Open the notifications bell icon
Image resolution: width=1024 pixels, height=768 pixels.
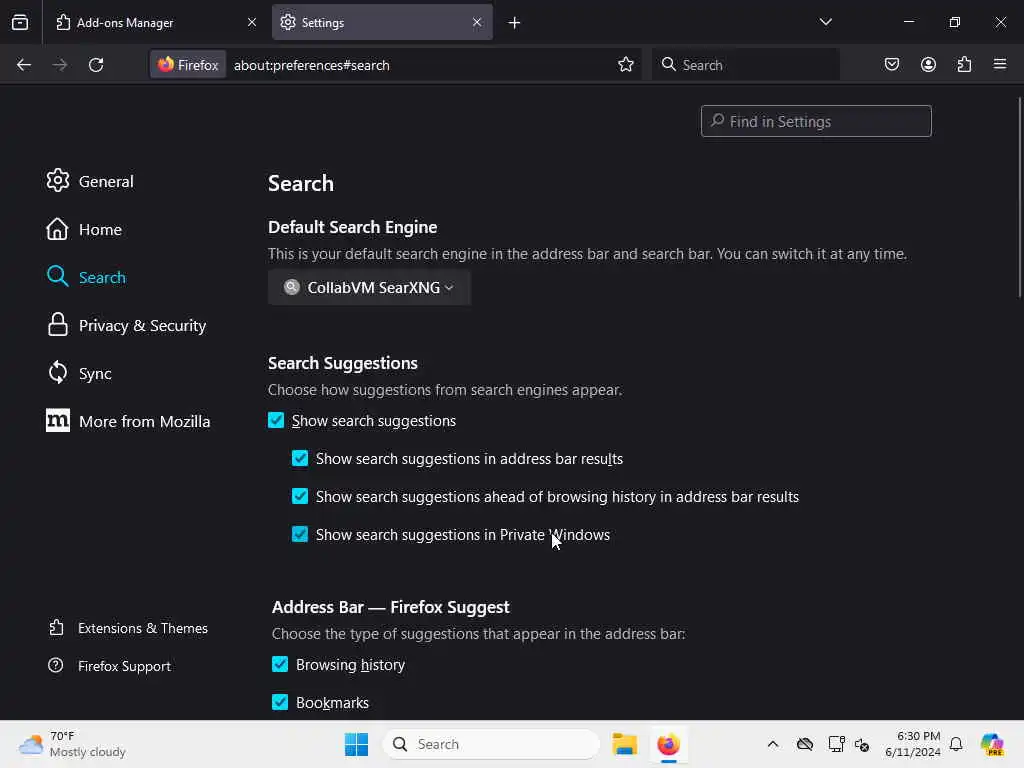pyautogui.click(x=956, y=744)
